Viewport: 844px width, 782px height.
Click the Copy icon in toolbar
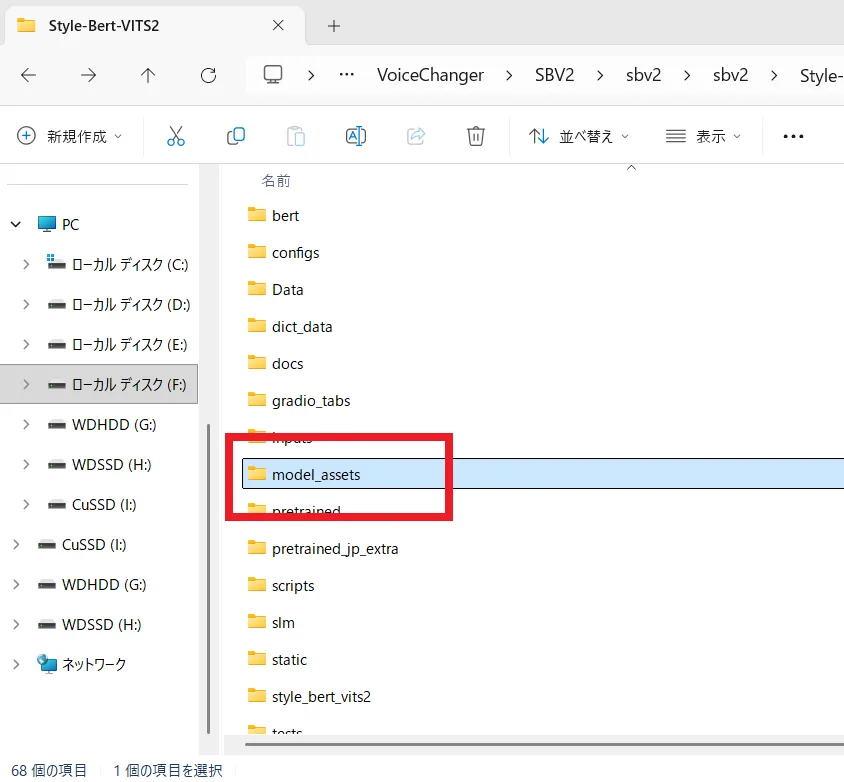click(236, 136)
